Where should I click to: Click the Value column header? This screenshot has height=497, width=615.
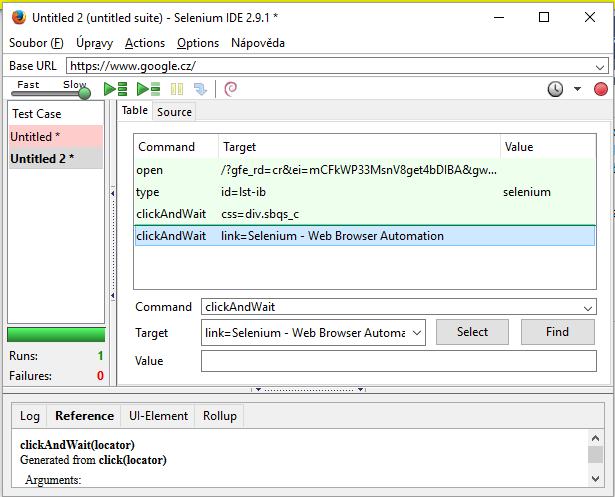pos(548,147)
